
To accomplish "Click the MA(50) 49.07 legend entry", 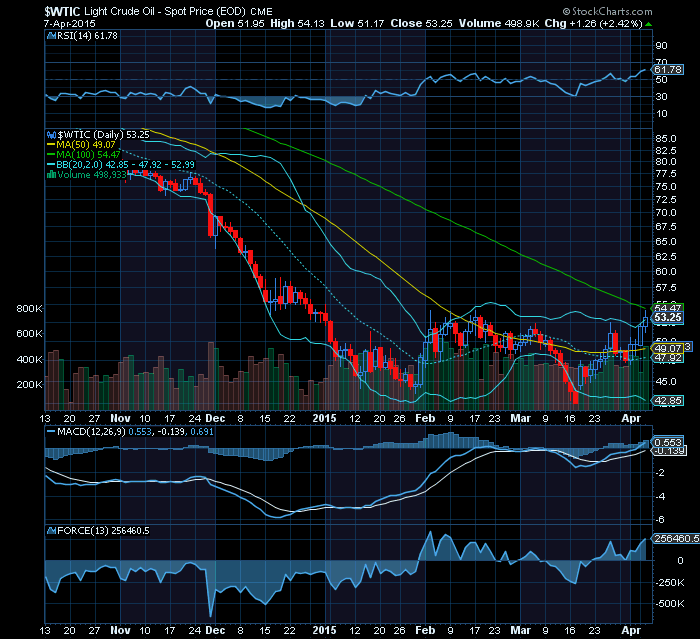I will [86, 145].
